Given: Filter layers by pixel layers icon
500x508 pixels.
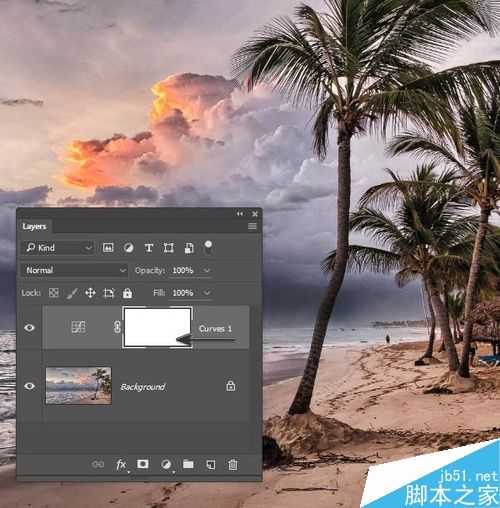Looking at the screenshot, I should coord(108,248).
